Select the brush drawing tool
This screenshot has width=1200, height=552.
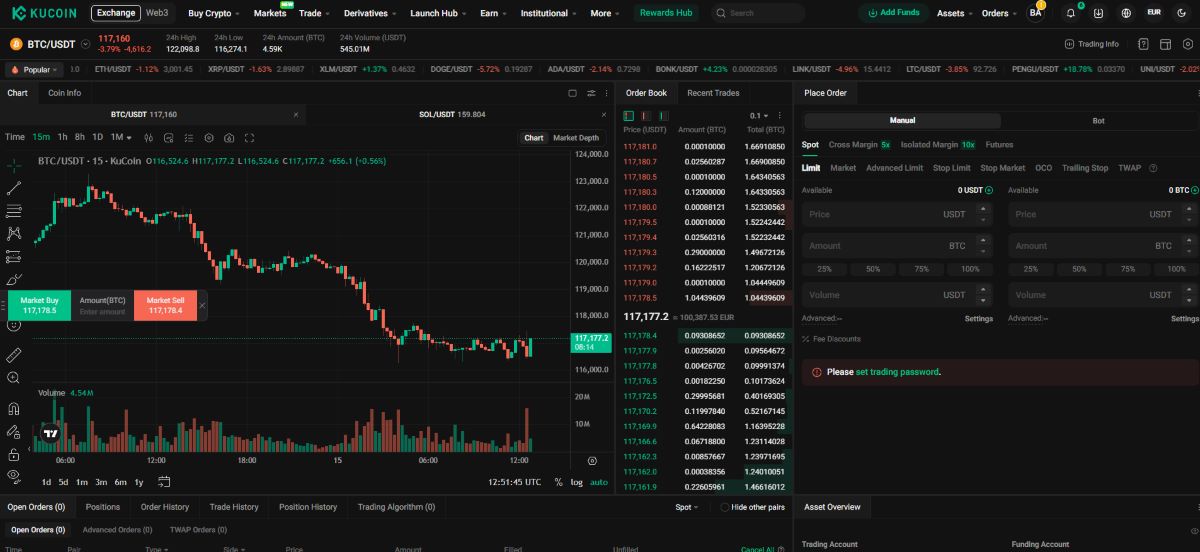click(14, 280)
